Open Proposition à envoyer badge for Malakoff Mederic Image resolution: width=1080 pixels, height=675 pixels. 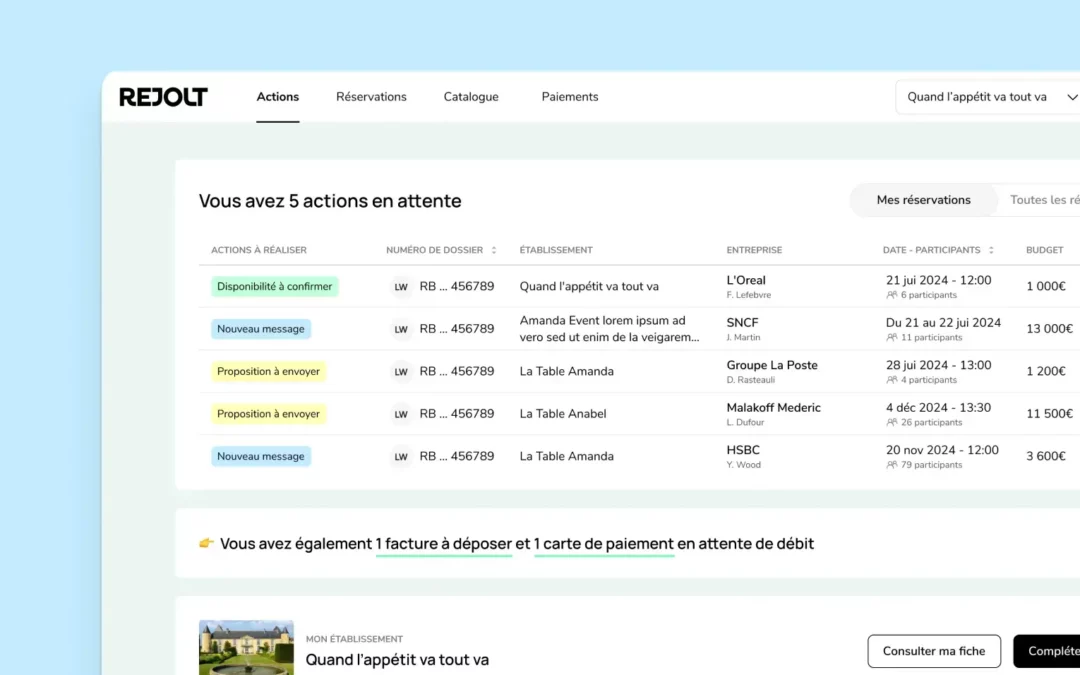pos(268,414)
